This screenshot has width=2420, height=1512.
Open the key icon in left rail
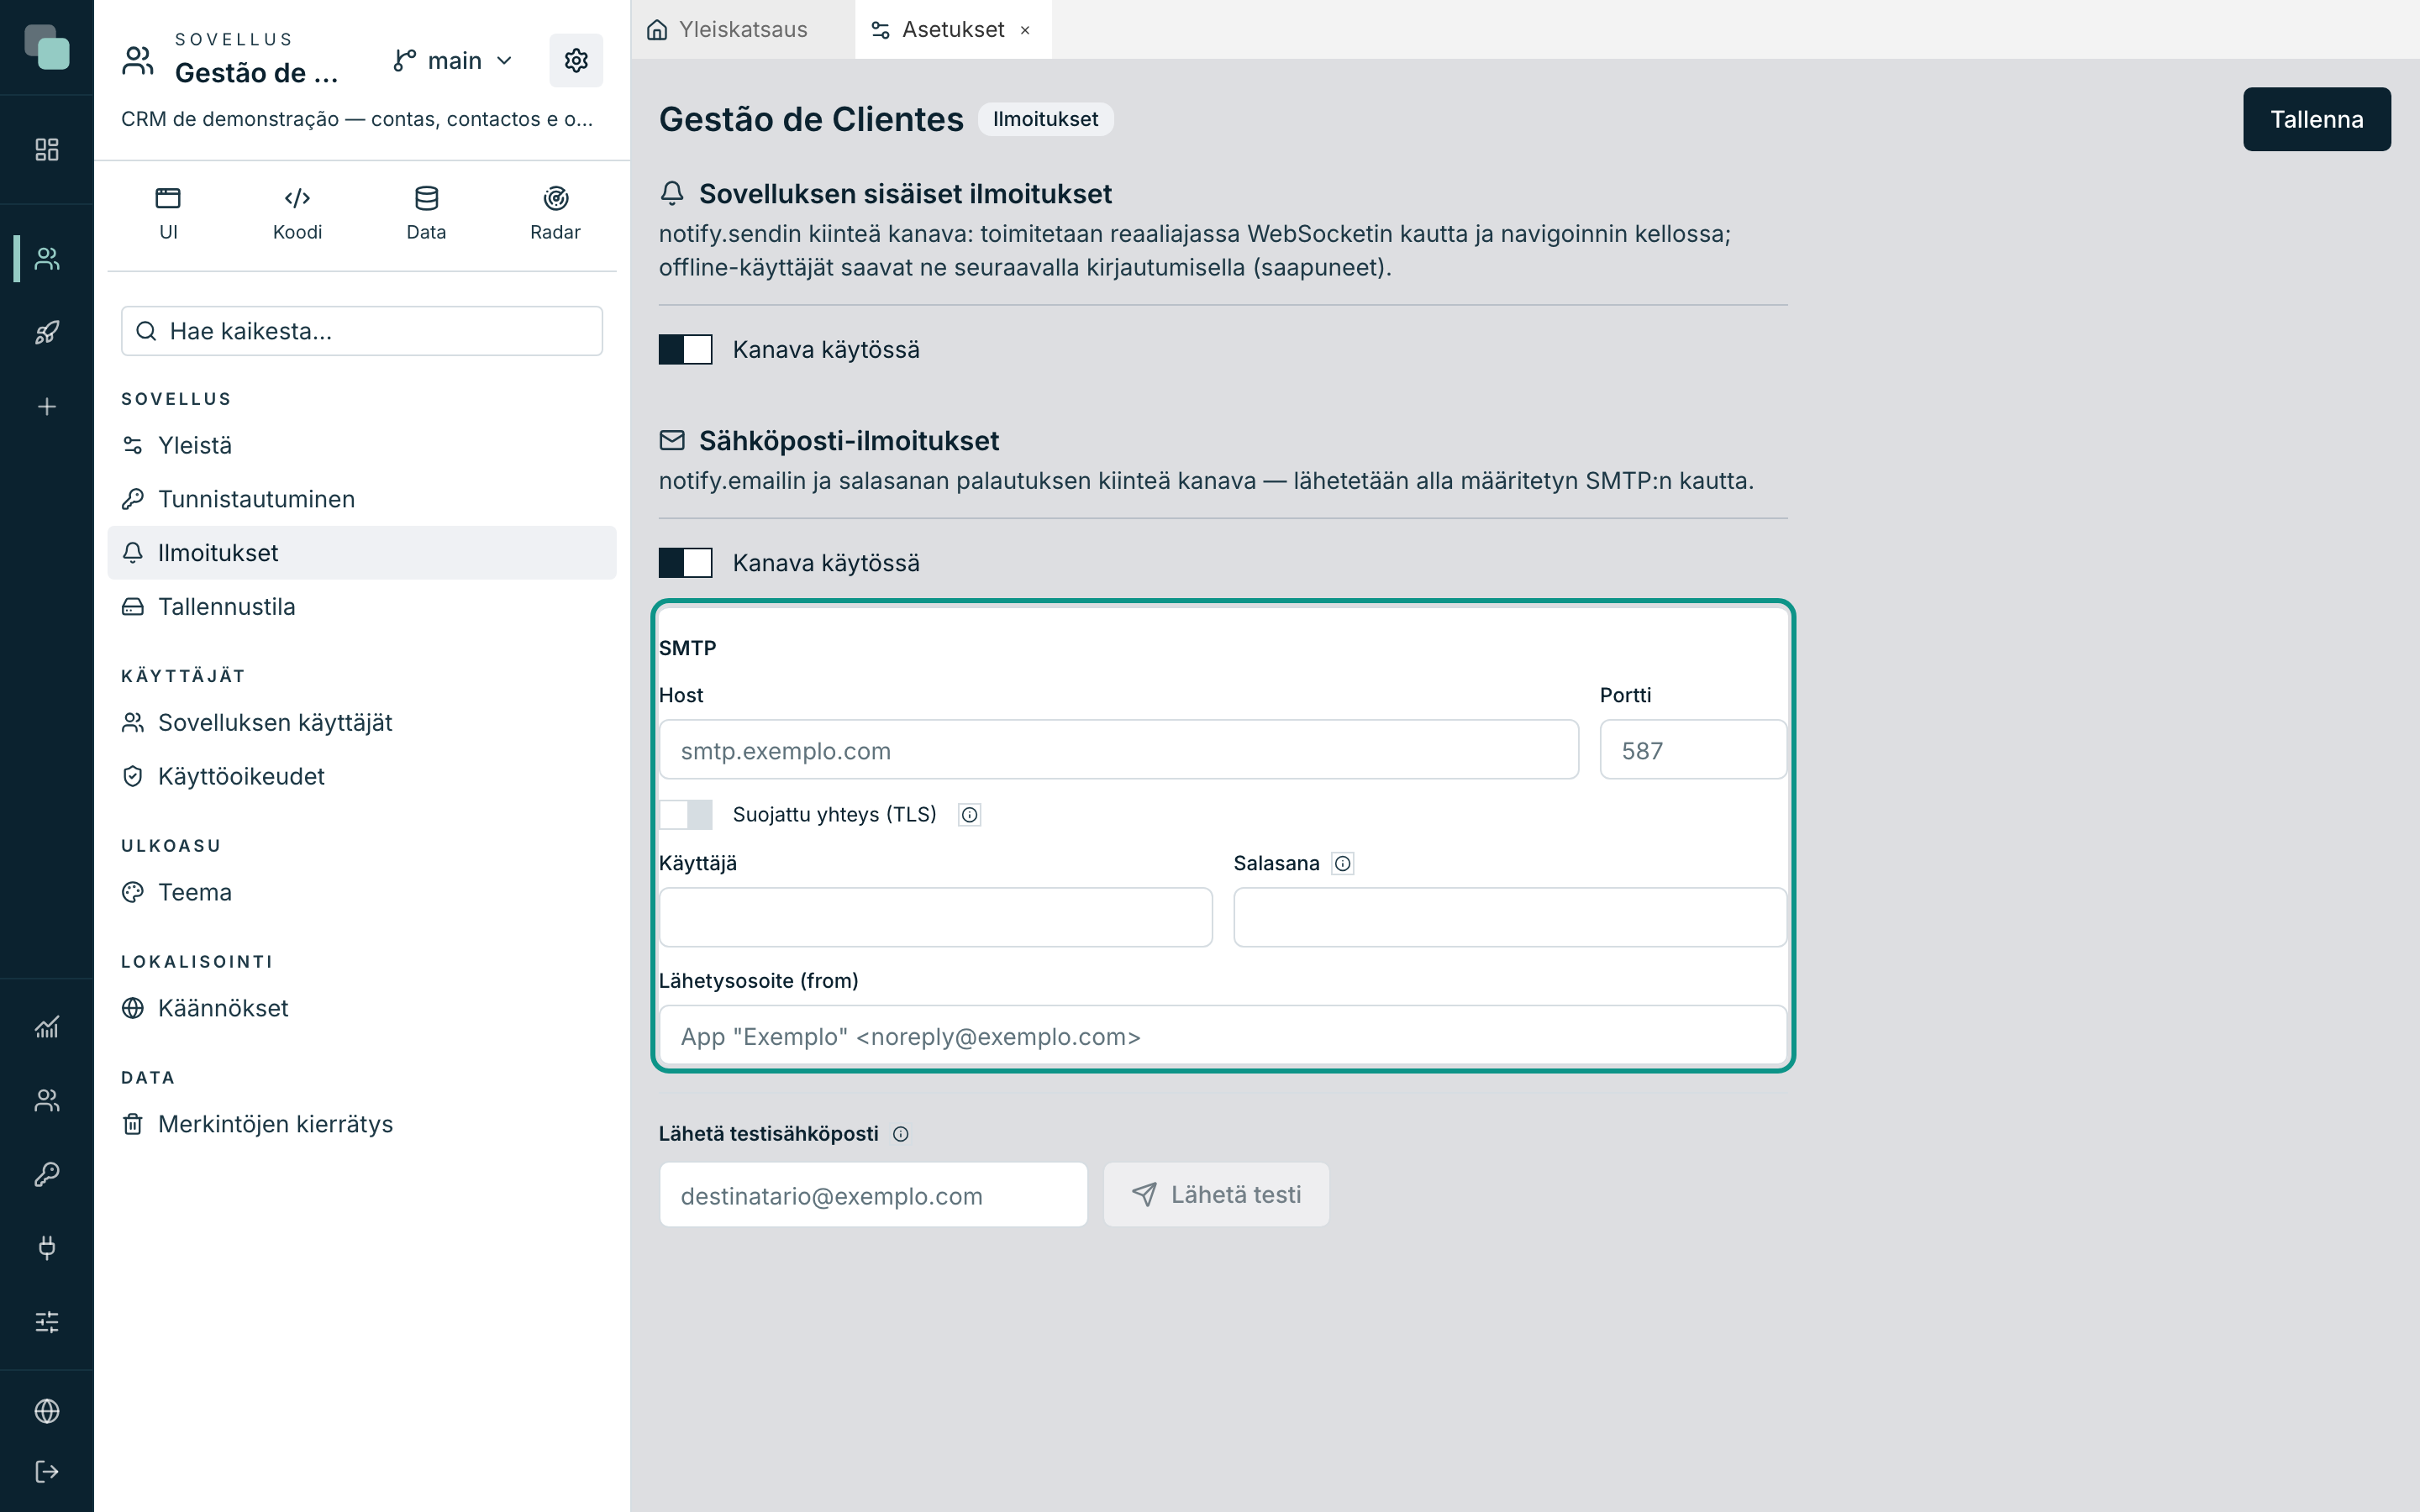tap(47, 1174)
